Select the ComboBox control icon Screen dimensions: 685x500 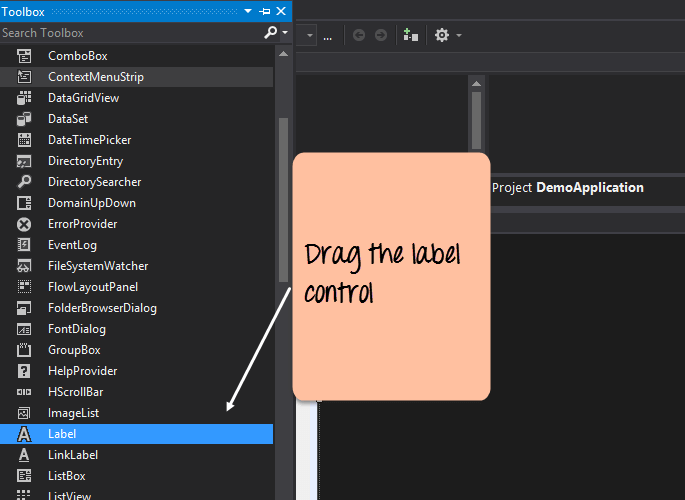click(x=25, y=56)
